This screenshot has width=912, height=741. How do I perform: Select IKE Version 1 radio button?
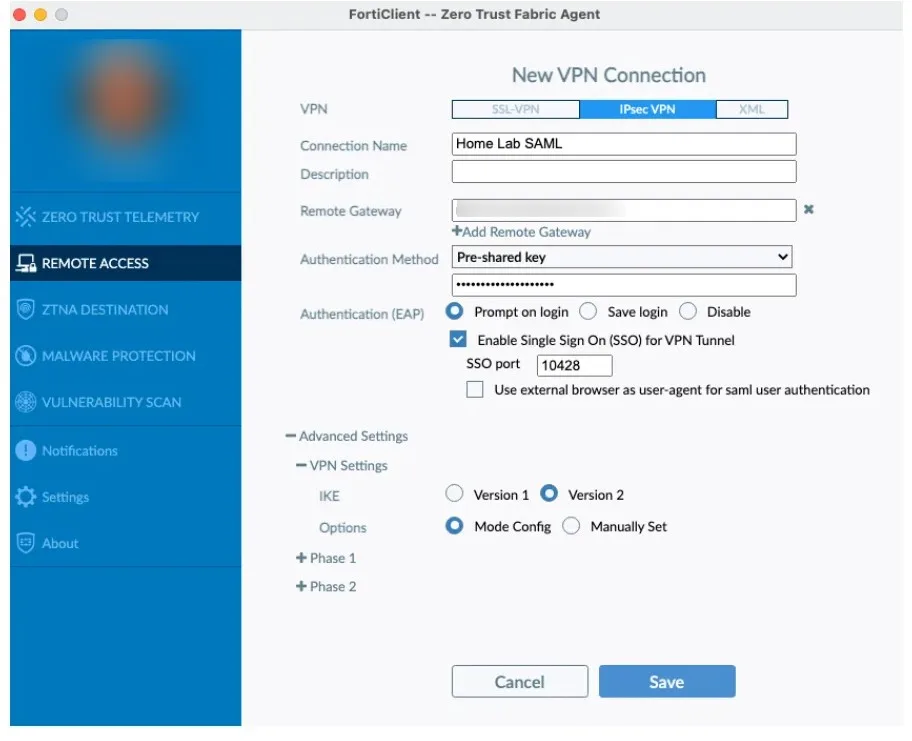tap(455, 494)
